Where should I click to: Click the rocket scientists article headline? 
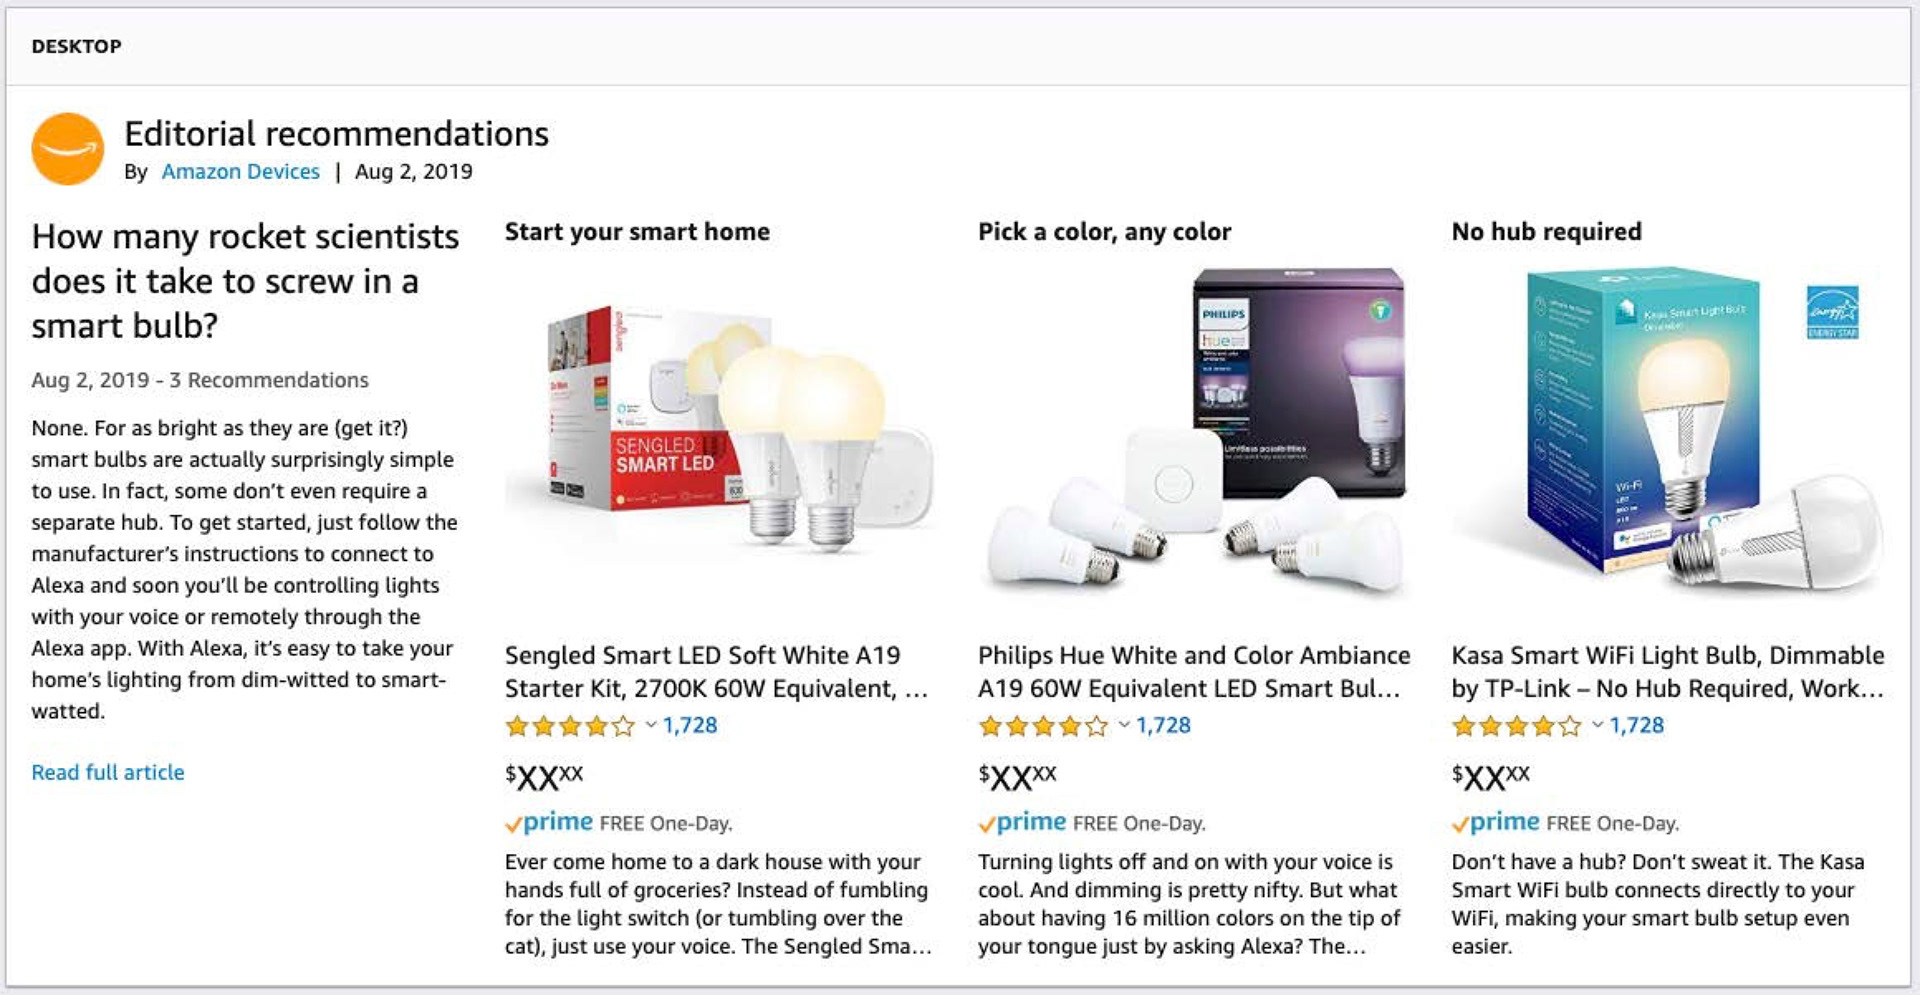click(x=245, y=281)
